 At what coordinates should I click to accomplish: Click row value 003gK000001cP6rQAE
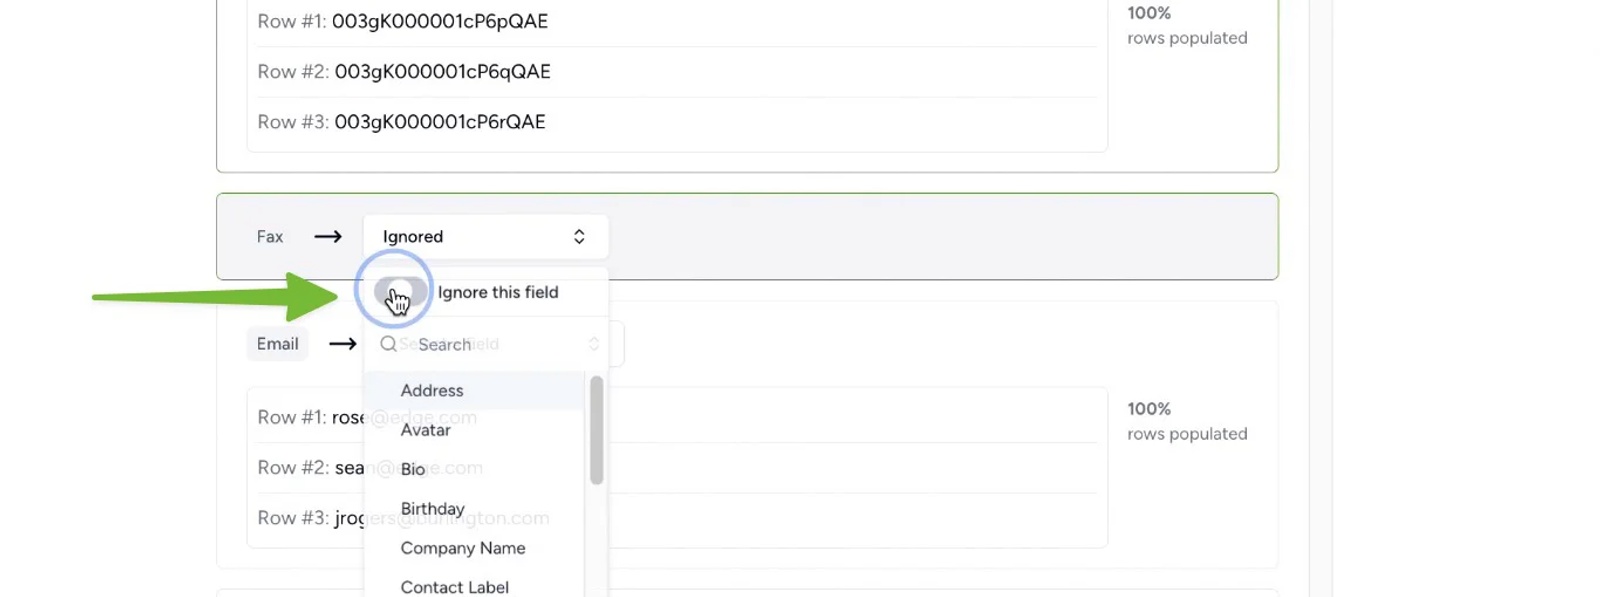click(440, 122)
